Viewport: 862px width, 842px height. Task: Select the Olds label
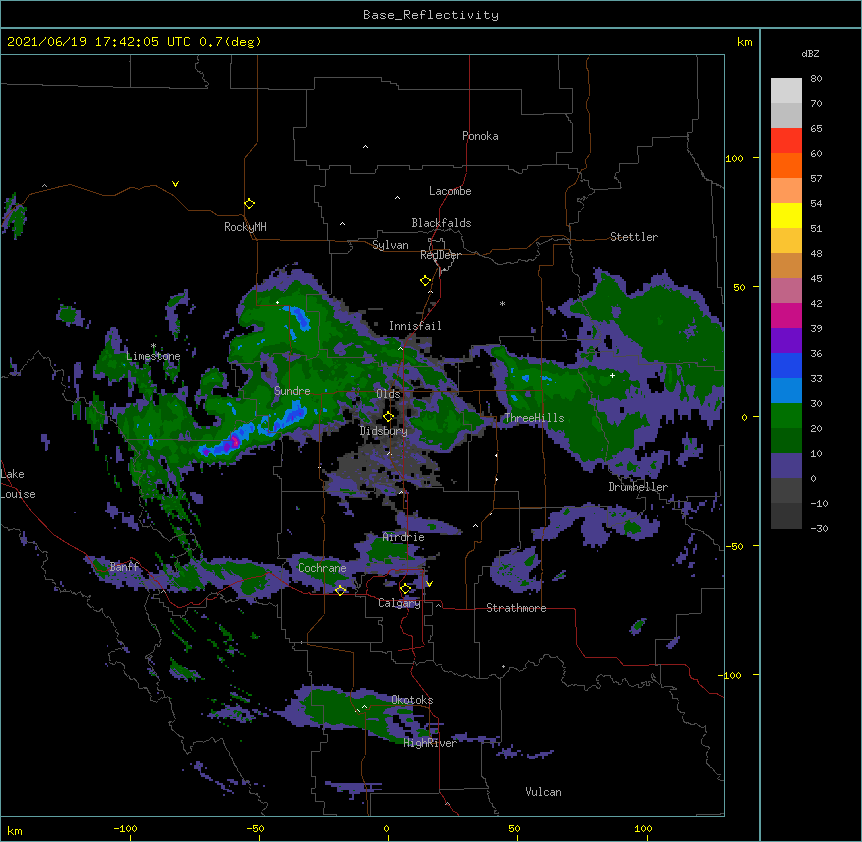coord(388,394)
